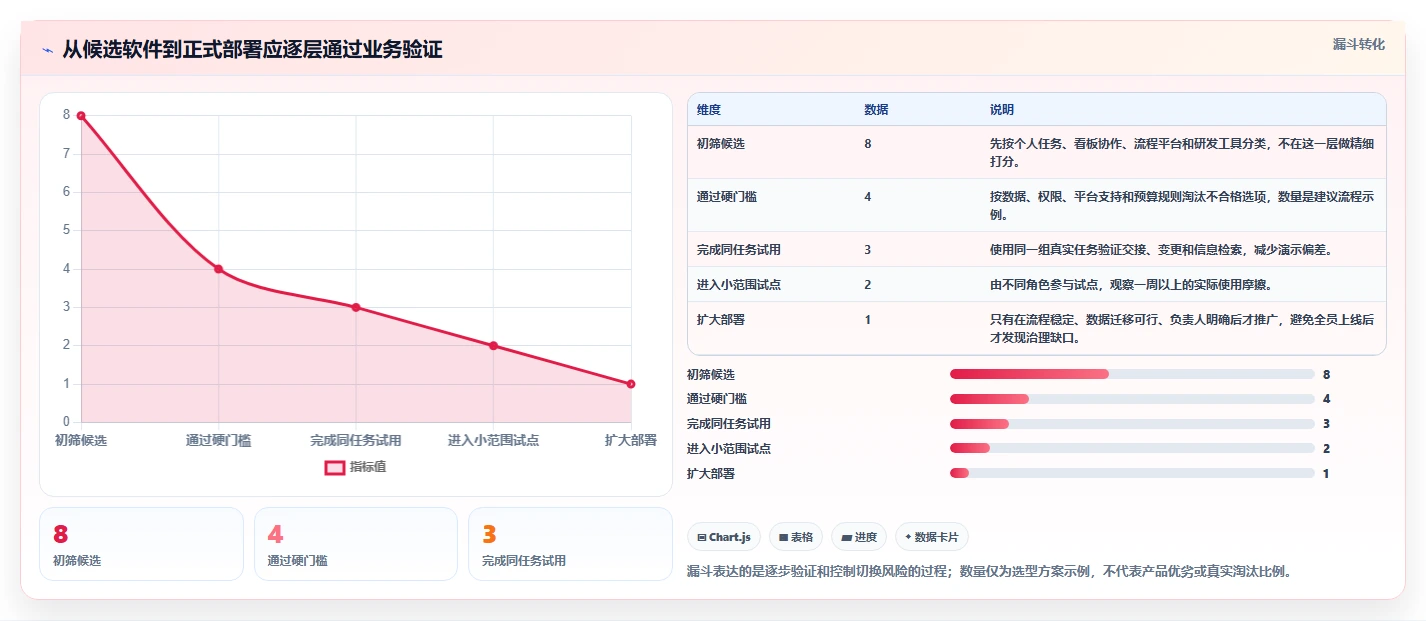The image size is (1426, 621).
Task: Click the description starting with 先按个人任务
Action: coord(1182,153)
